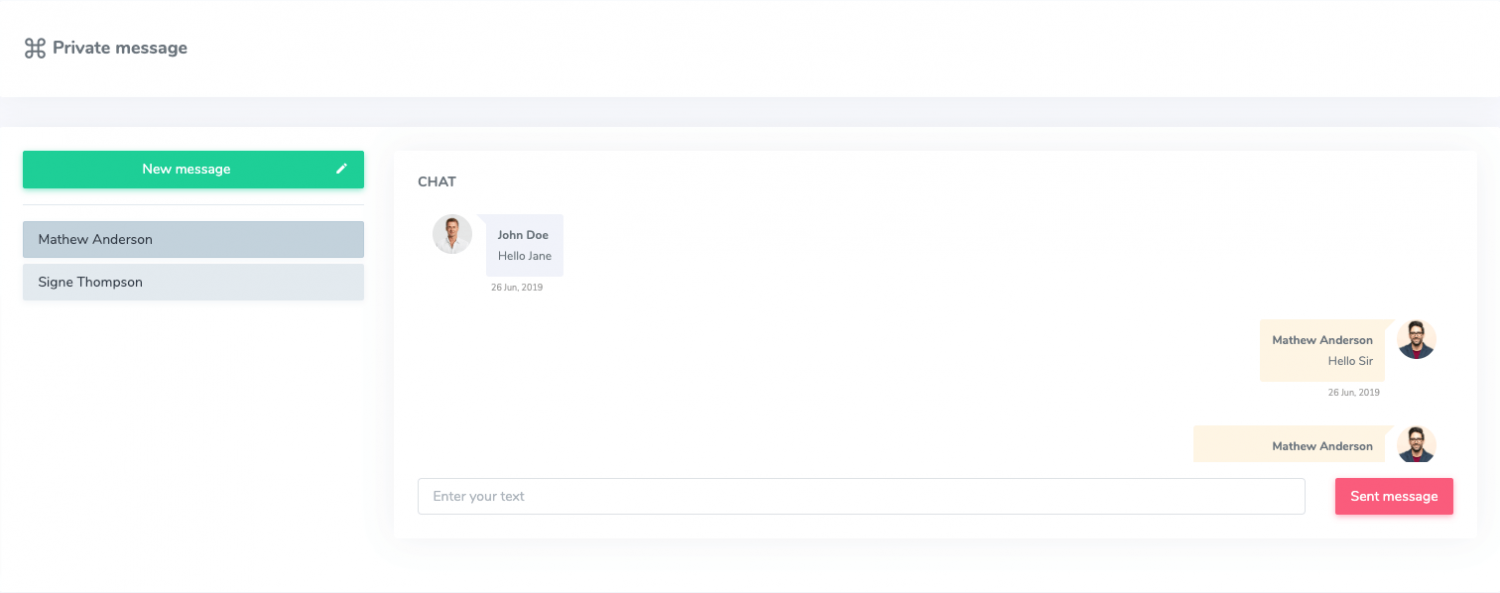Focus the Enter your text field
The height and width of the screenshot is (593, 1500).
point(861,496)
